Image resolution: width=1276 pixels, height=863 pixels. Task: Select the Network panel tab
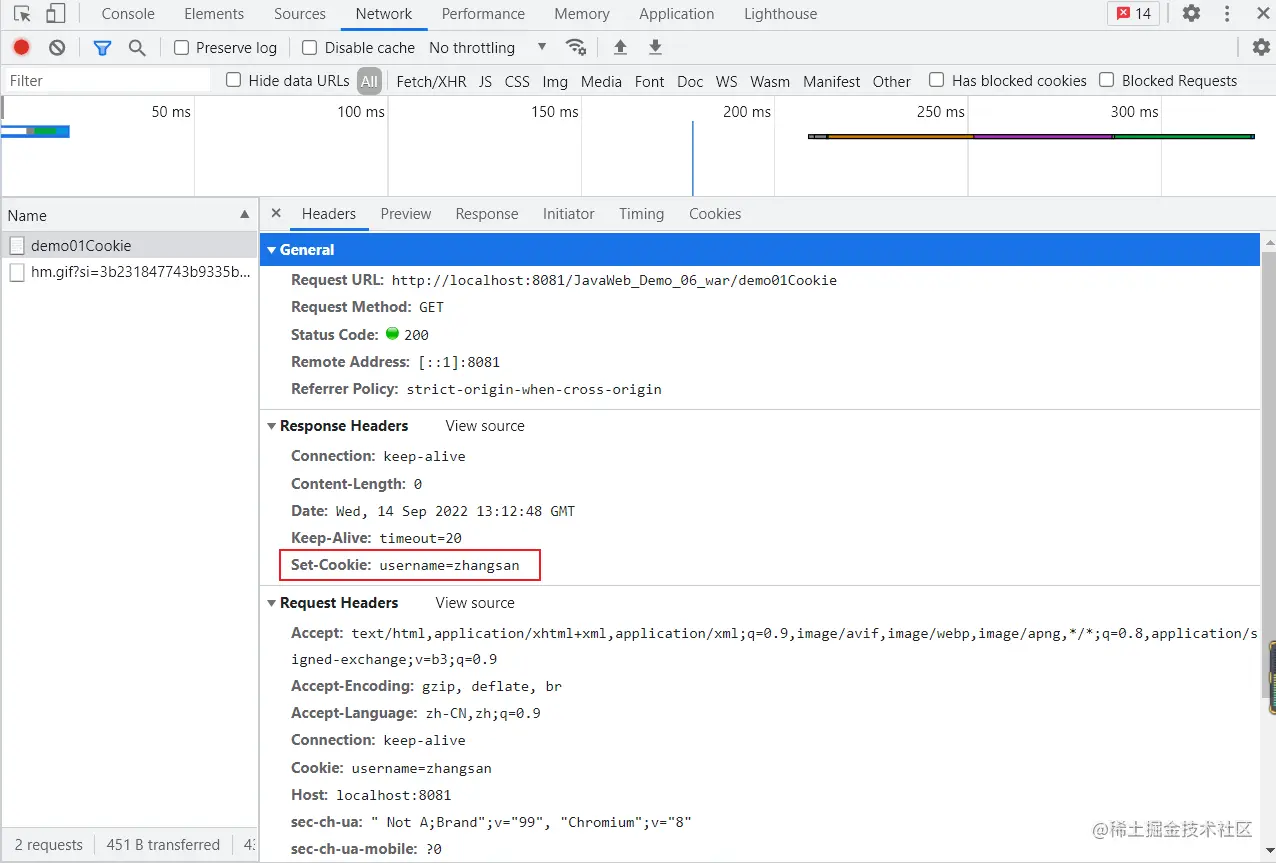[384, 14]
